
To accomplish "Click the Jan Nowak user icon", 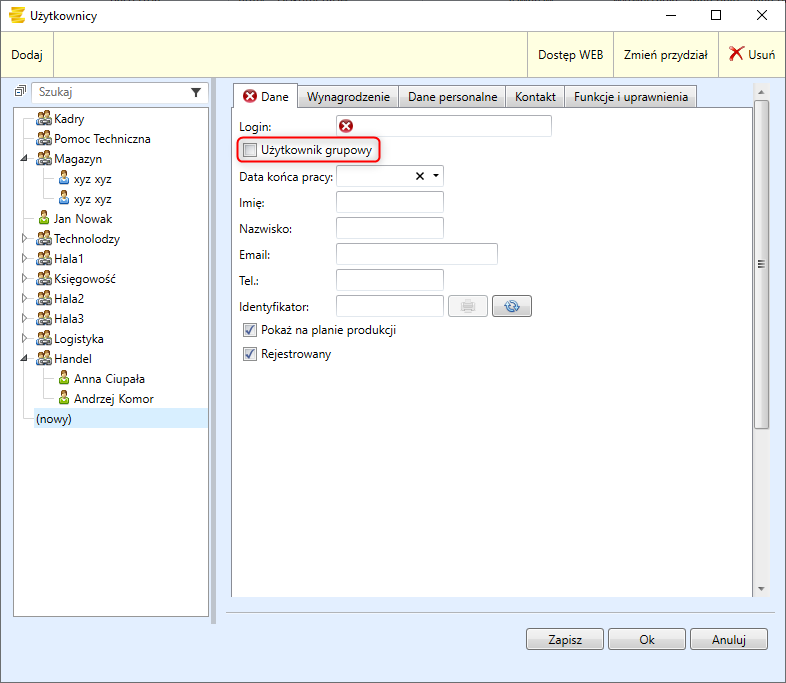I will [44, 219].
